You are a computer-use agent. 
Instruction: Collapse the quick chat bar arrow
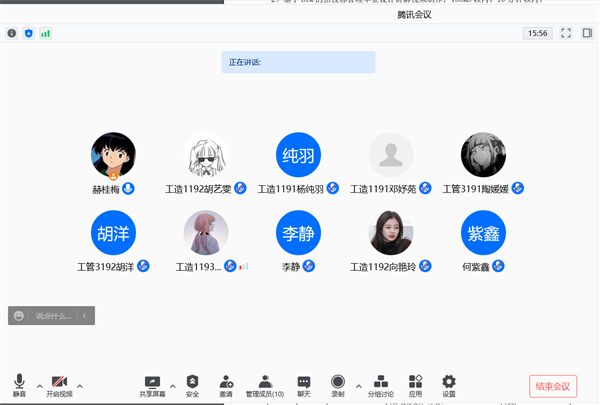coord(85,316)
